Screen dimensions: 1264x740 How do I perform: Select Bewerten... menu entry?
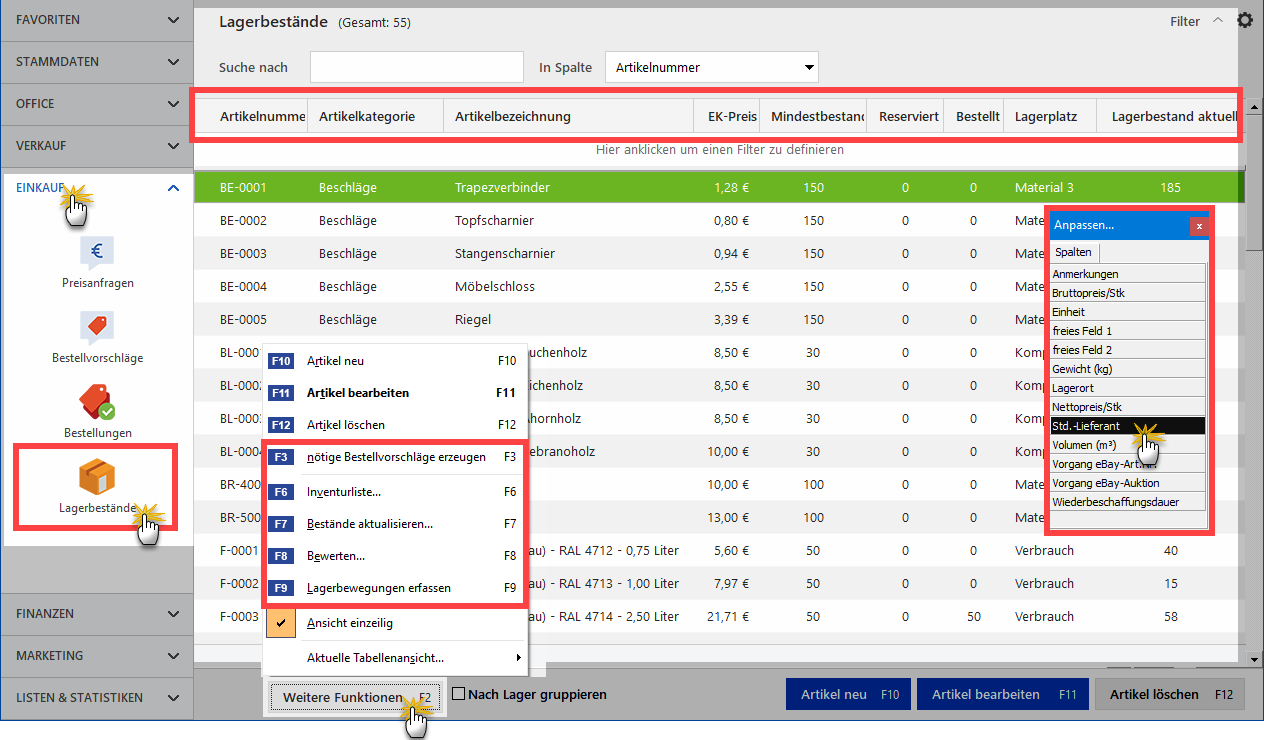click(395, 556)
